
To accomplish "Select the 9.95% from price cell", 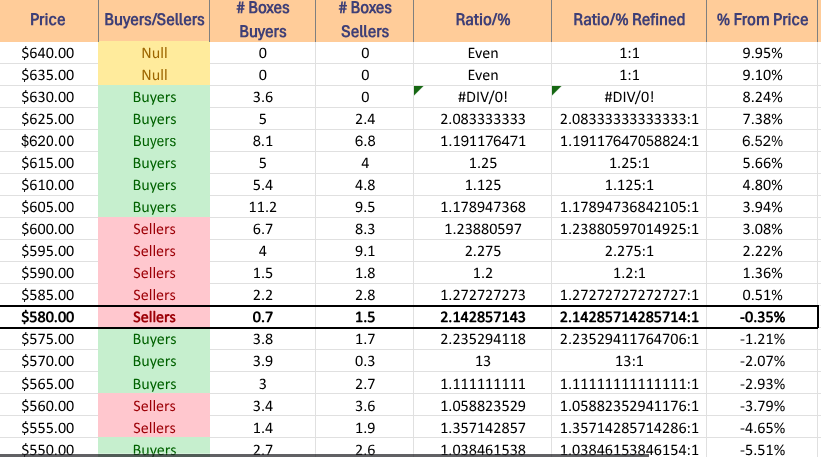I will pos(764,53).
